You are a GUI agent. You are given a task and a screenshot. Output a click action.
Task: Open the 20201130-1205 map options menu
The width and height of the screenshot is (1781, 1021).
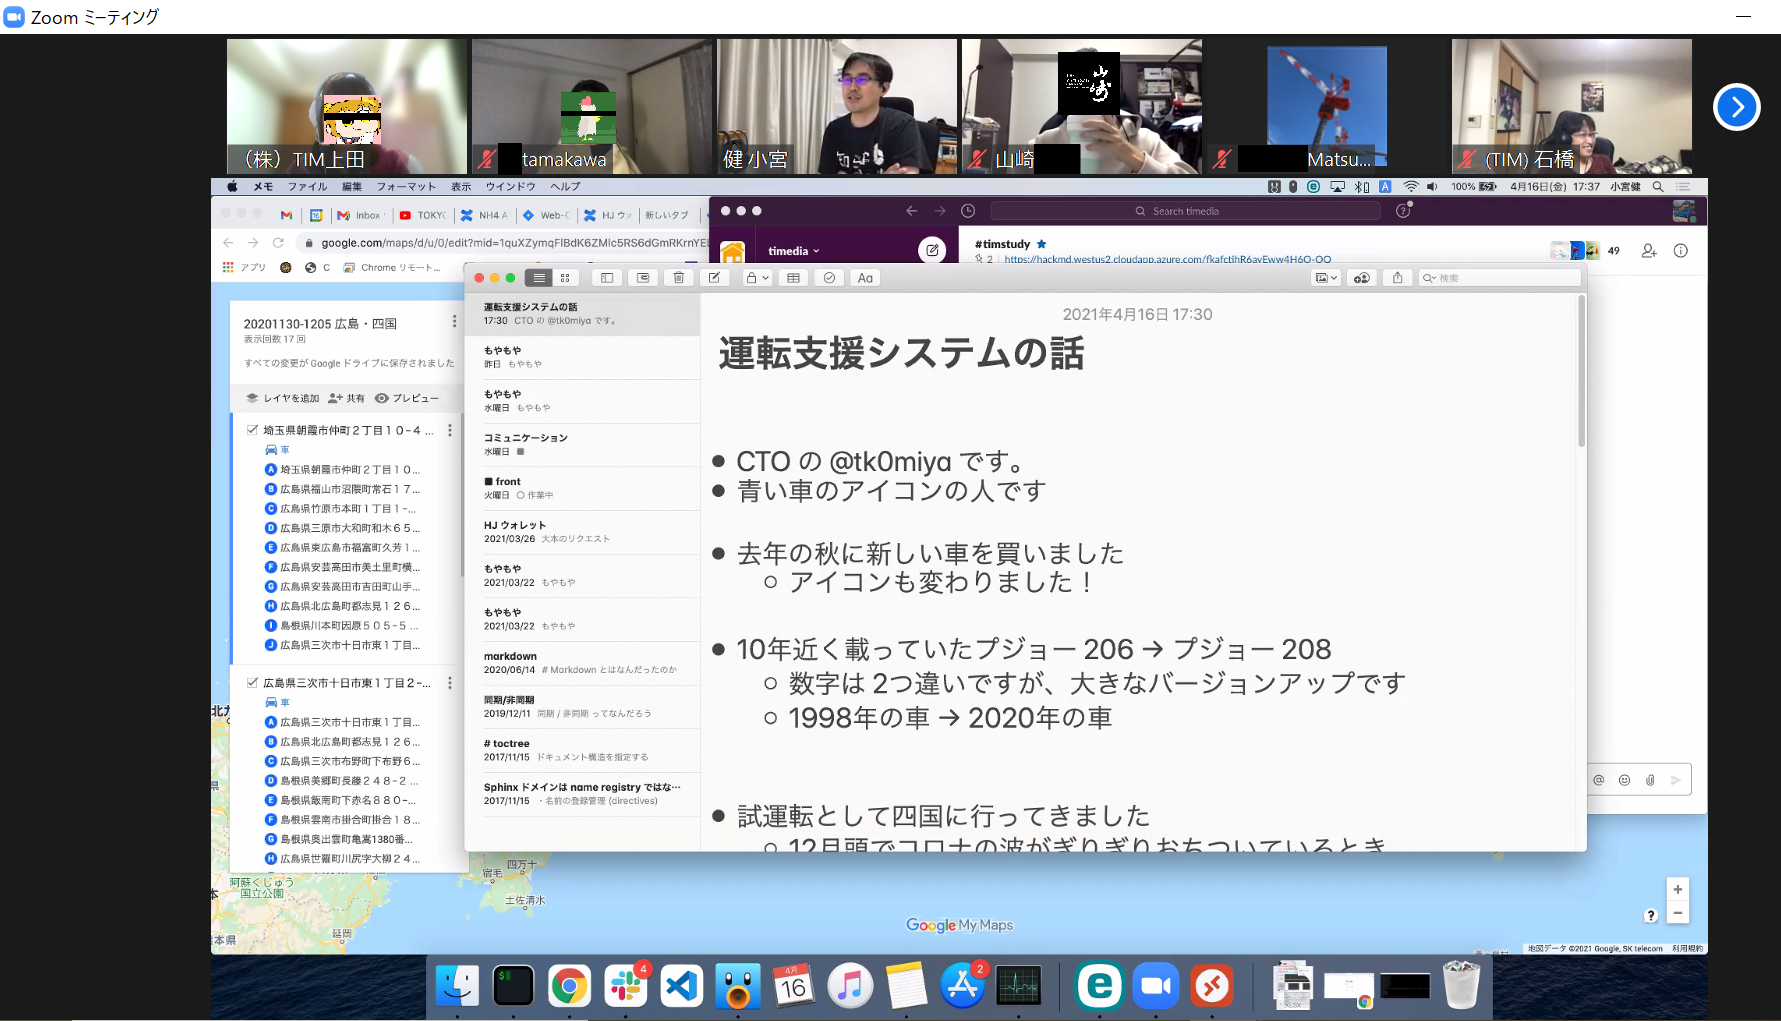click(x=454, y=321)
